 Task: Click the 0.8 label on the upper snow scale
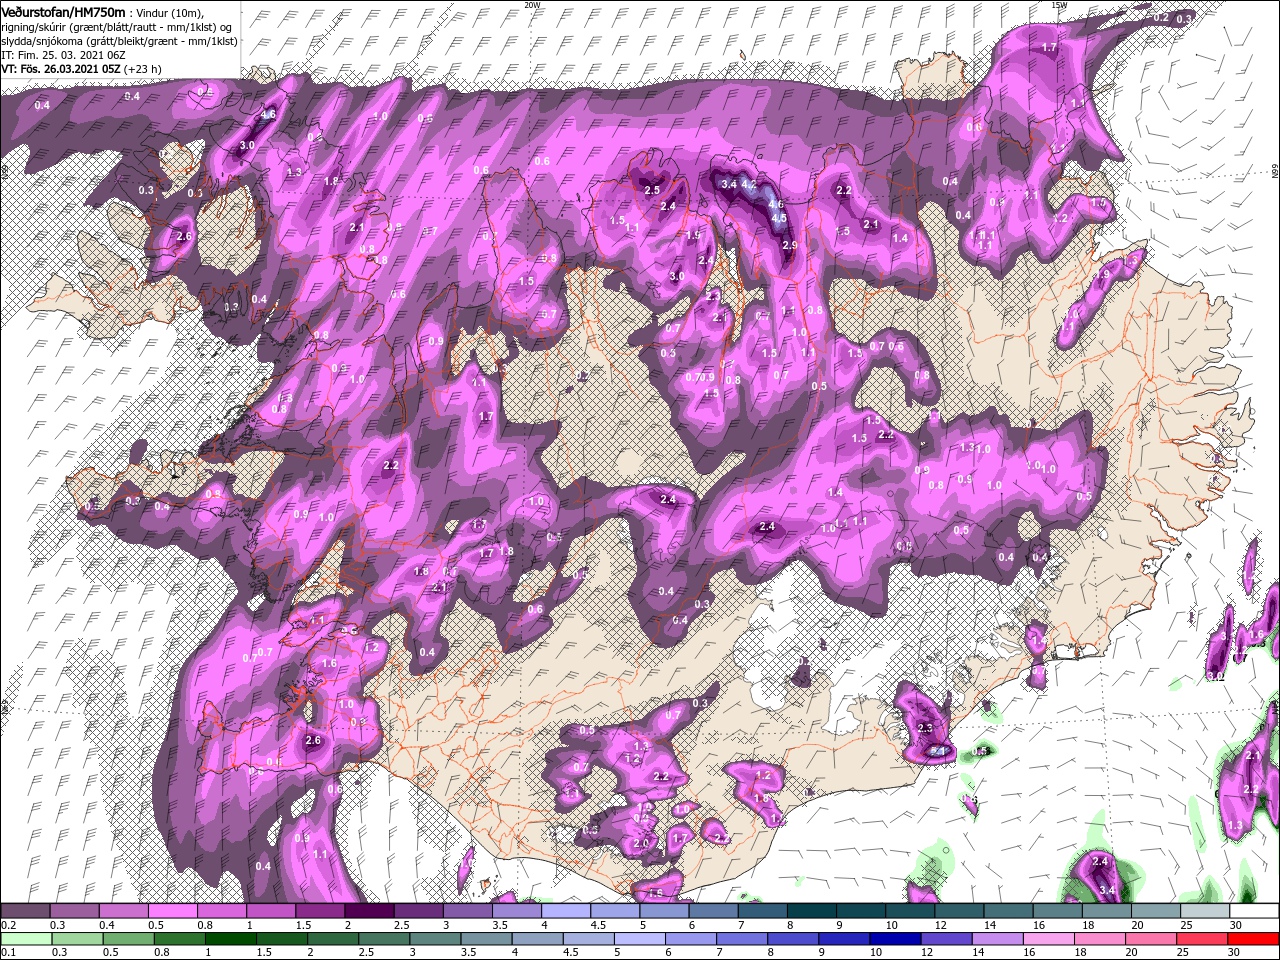(204, 925)
